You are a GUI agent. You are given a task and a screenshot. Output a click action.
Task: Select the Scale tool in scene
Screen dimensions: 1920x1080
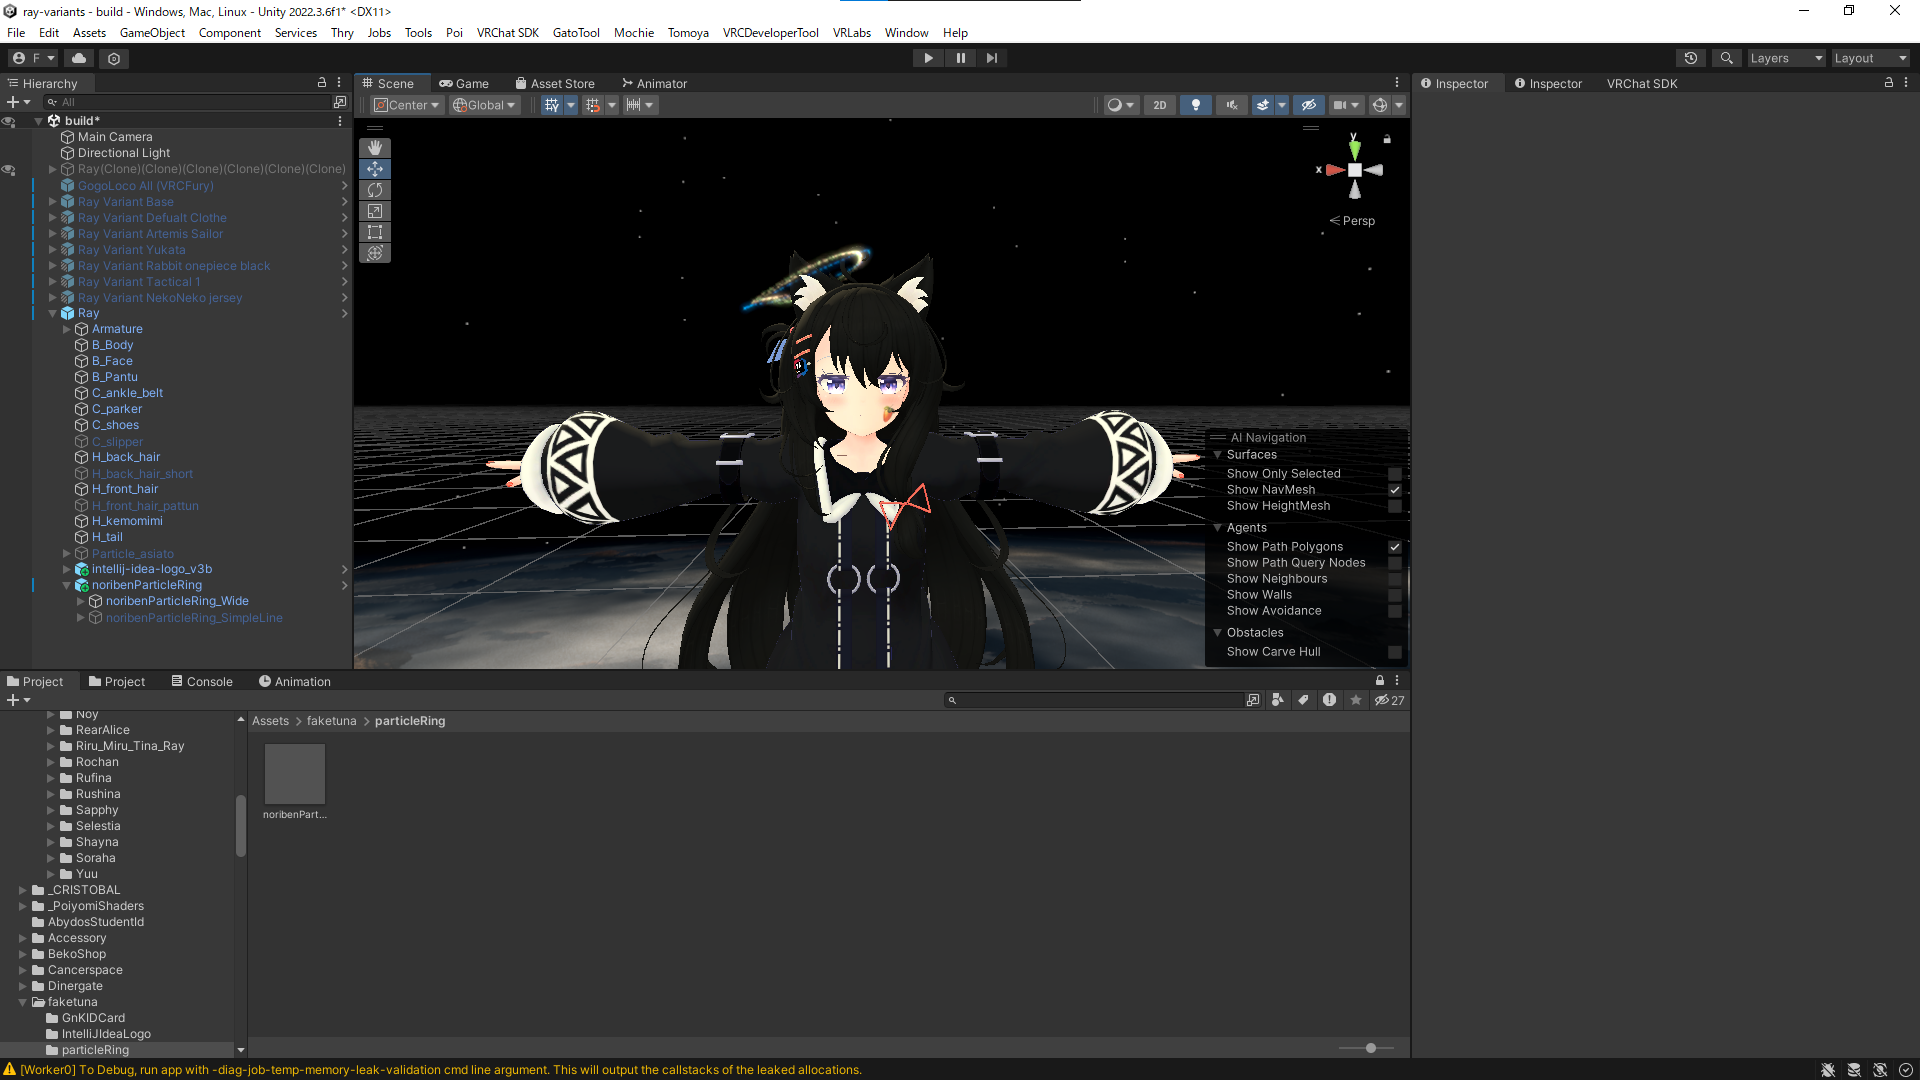[375, 211]
